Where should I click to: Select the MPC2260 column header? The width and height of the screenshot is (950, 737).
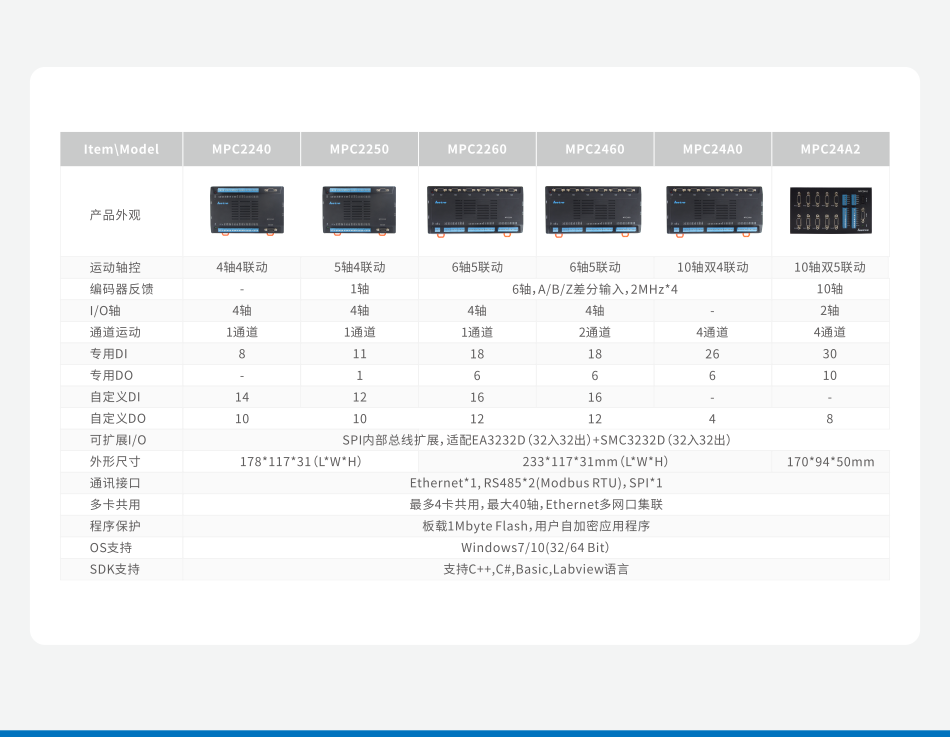tap(477, 149)
